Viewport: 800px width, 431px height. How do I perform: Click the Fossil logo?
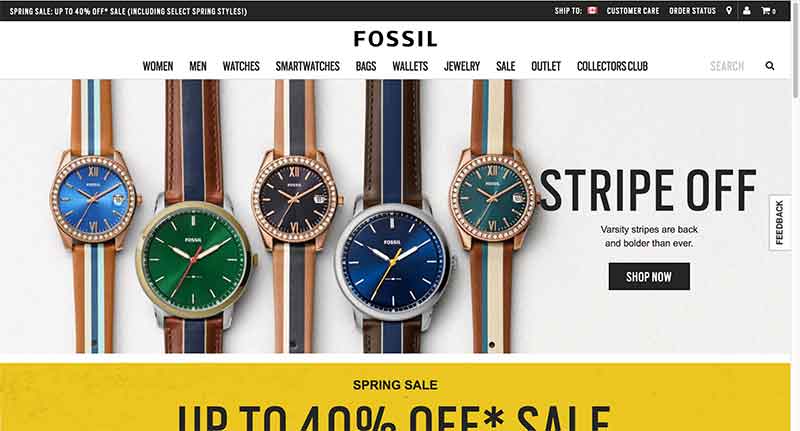pos(395,39)
